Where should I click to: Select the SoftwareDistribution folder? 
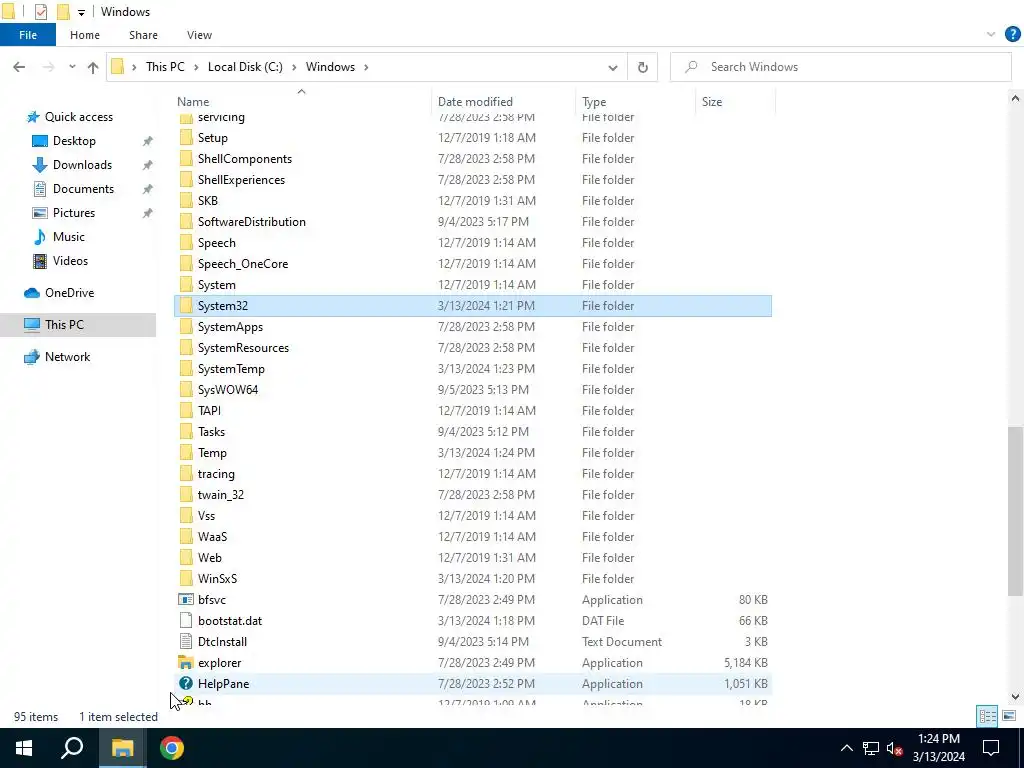click(473, 221)
